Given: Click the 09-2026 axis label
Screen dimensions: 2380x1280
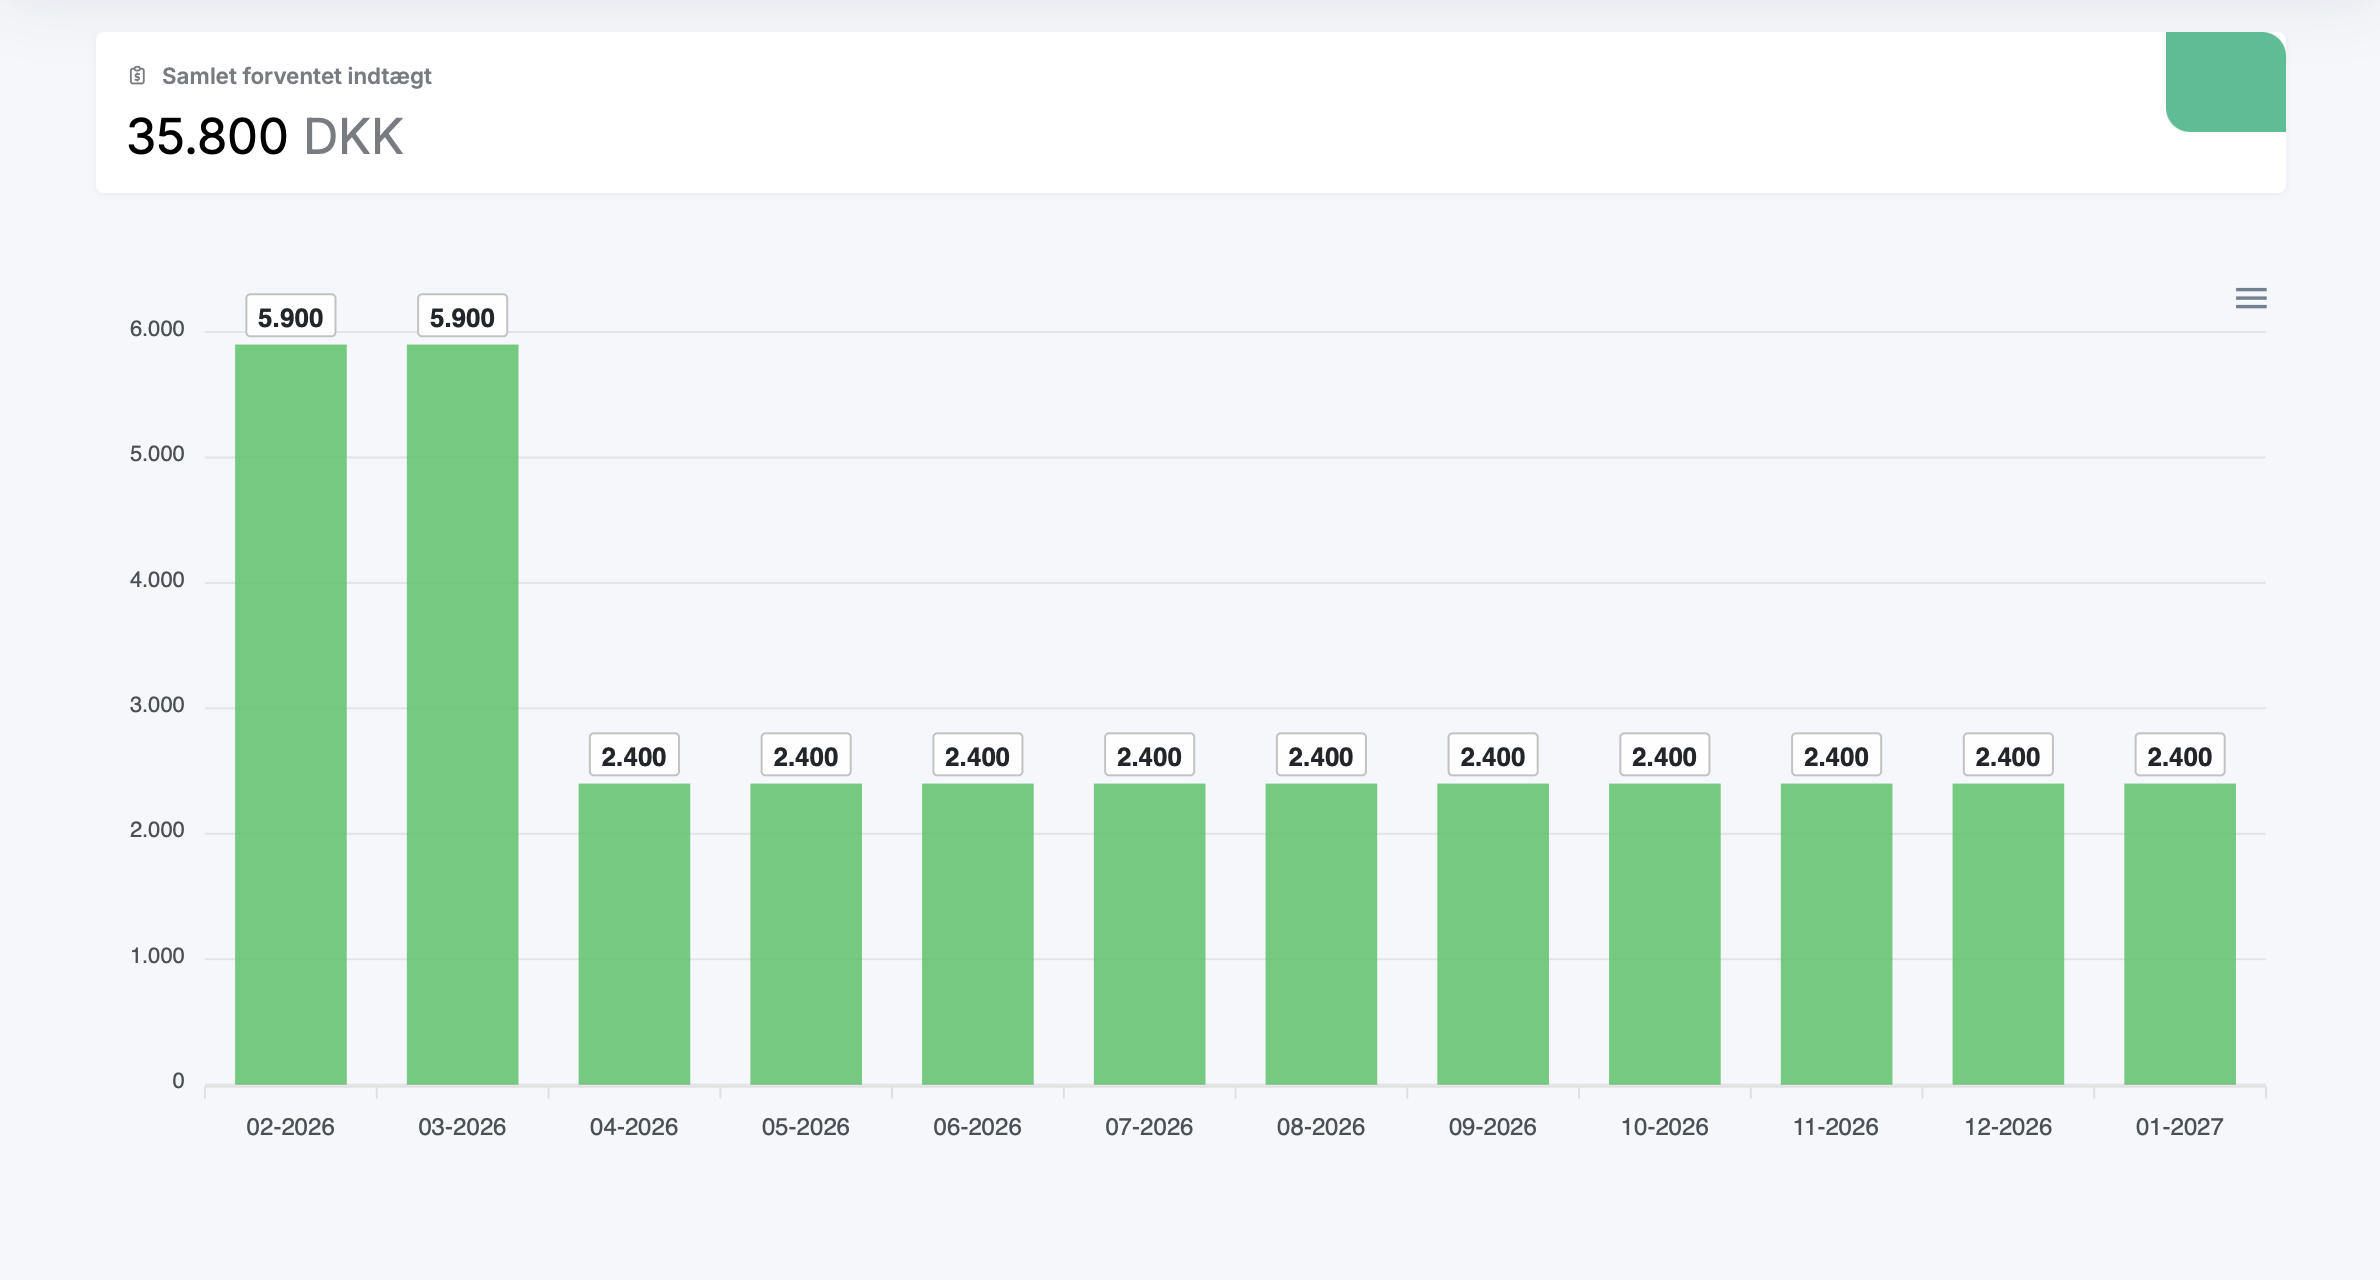Looking at the screenshot, I should (x=1492, y=1127).
